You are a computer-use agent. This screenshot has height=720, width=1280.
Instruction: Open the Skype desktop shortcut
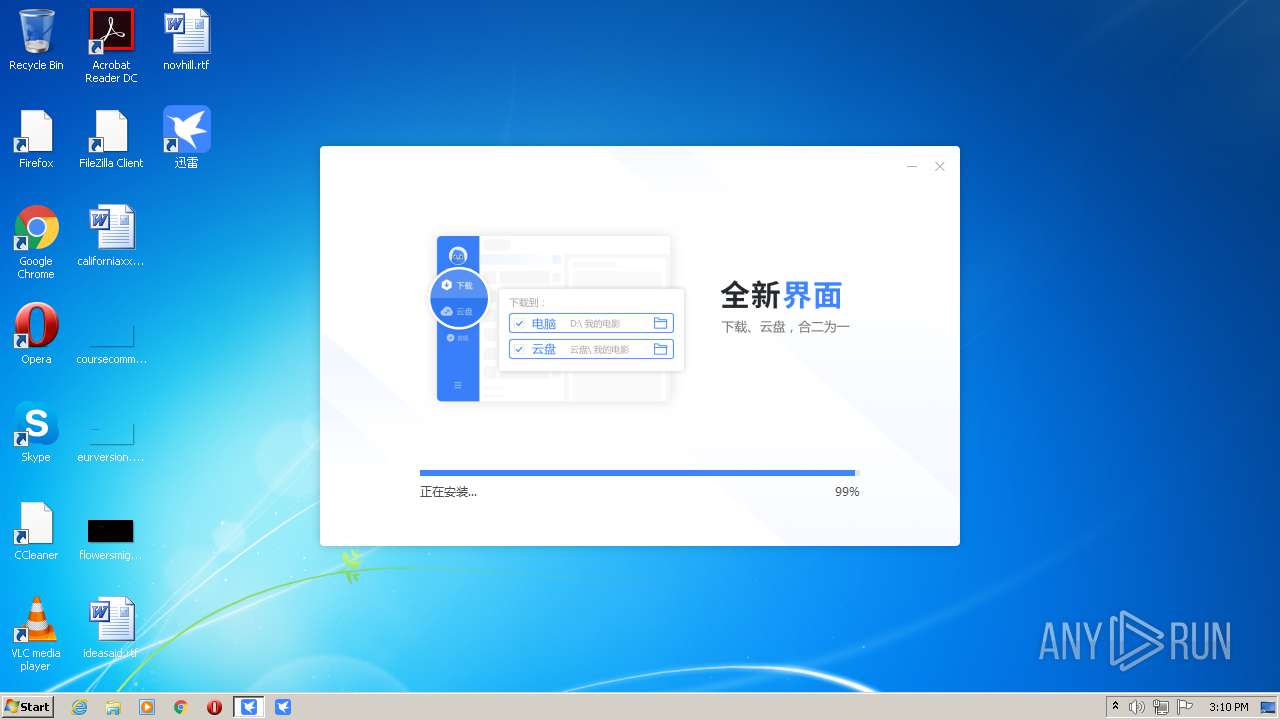(x=36, y=432)
